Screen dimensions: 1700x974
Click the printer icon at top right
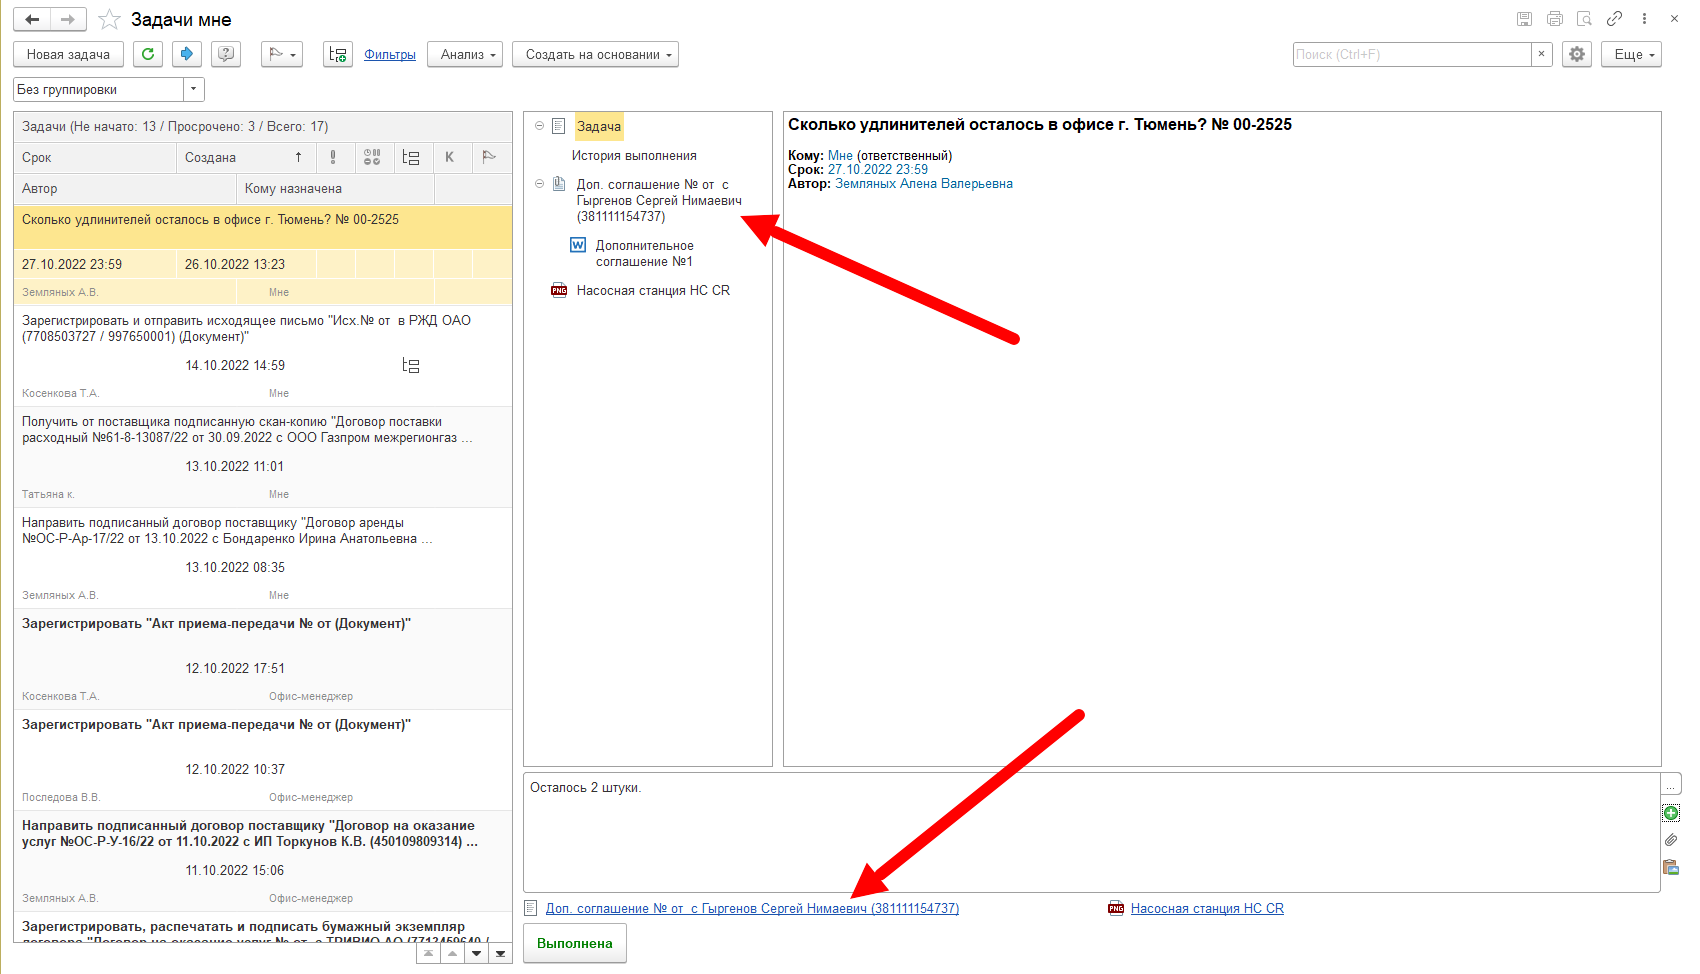click(1554, 19)
